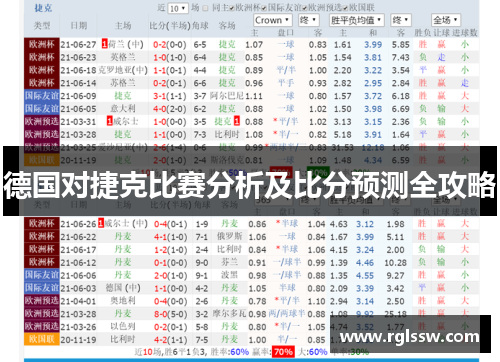Open the 终 dropdown next to 胜平负均值

click(x=401, y=20)
